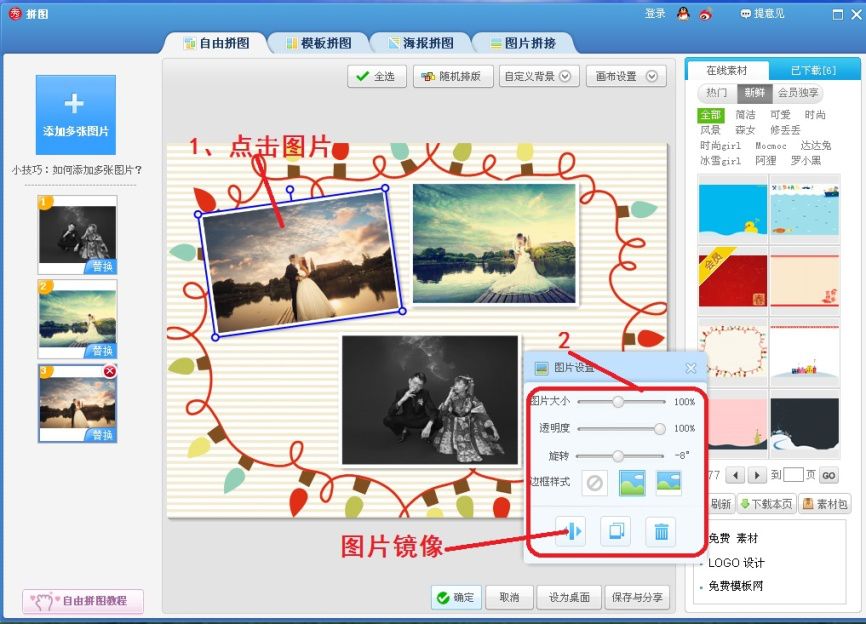Screen dimensions: 866x624
Task: Switch to 模板拼图 tab
Action: pyautogui.click(x=319, y=43)
